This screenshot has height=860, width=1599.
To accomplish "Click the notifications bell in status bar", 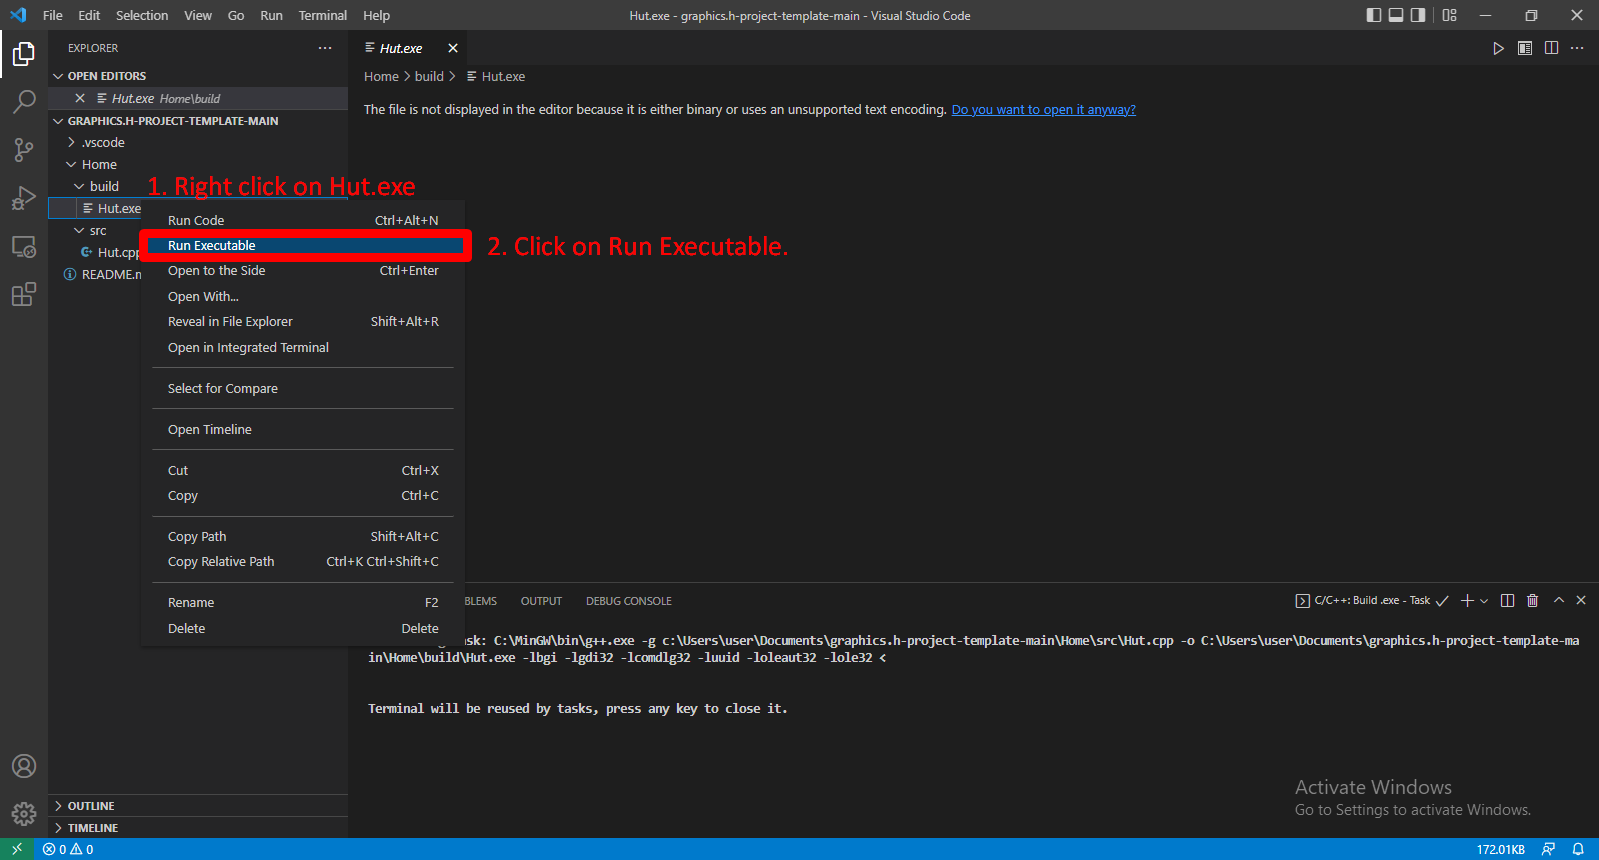I will [x=1578, y=849].
